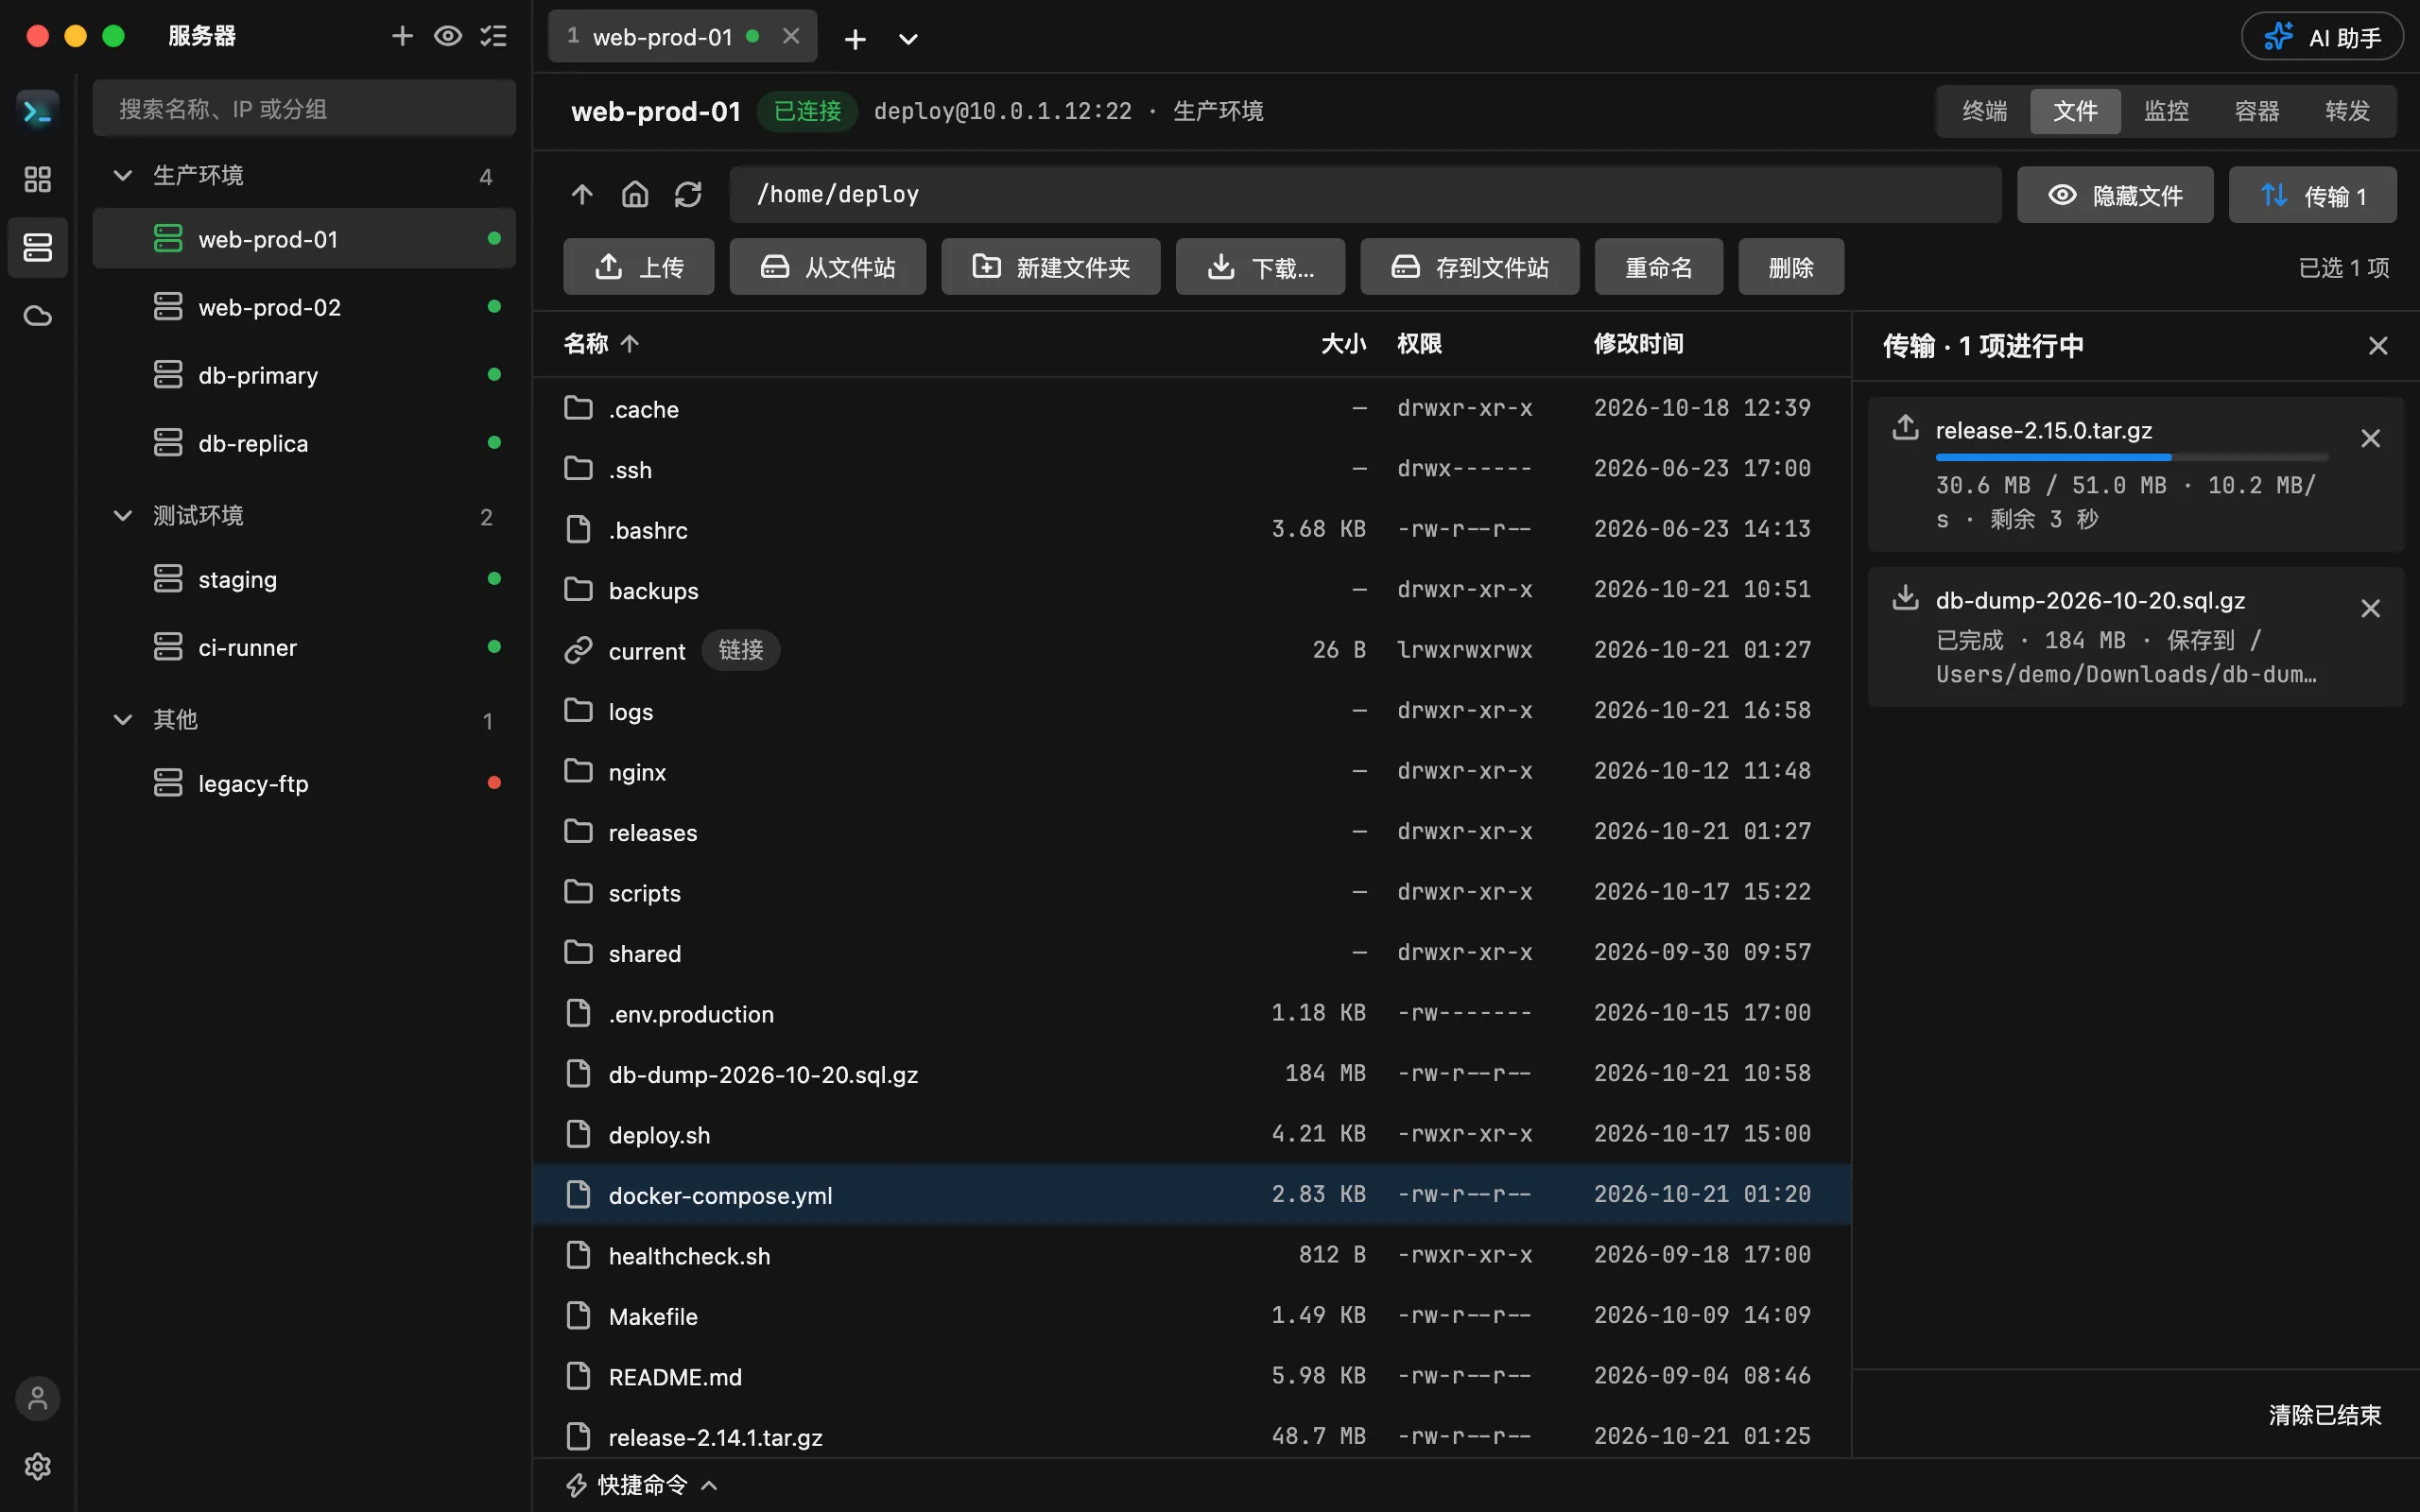Screen dimensions: 2420x1512
Task: Dismiss the db-dump-2026-10-20.sql.gz transfer entry
Action: click(x=2370, y=608)
